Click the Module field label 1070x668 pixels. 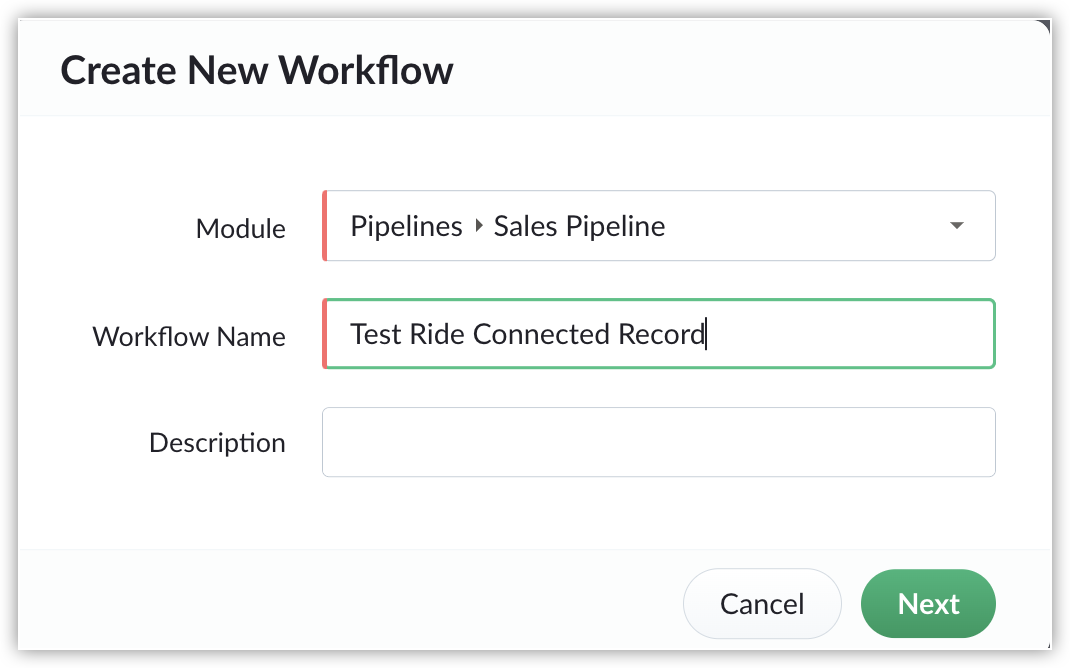pyautogui.click(x=240, y=229)
